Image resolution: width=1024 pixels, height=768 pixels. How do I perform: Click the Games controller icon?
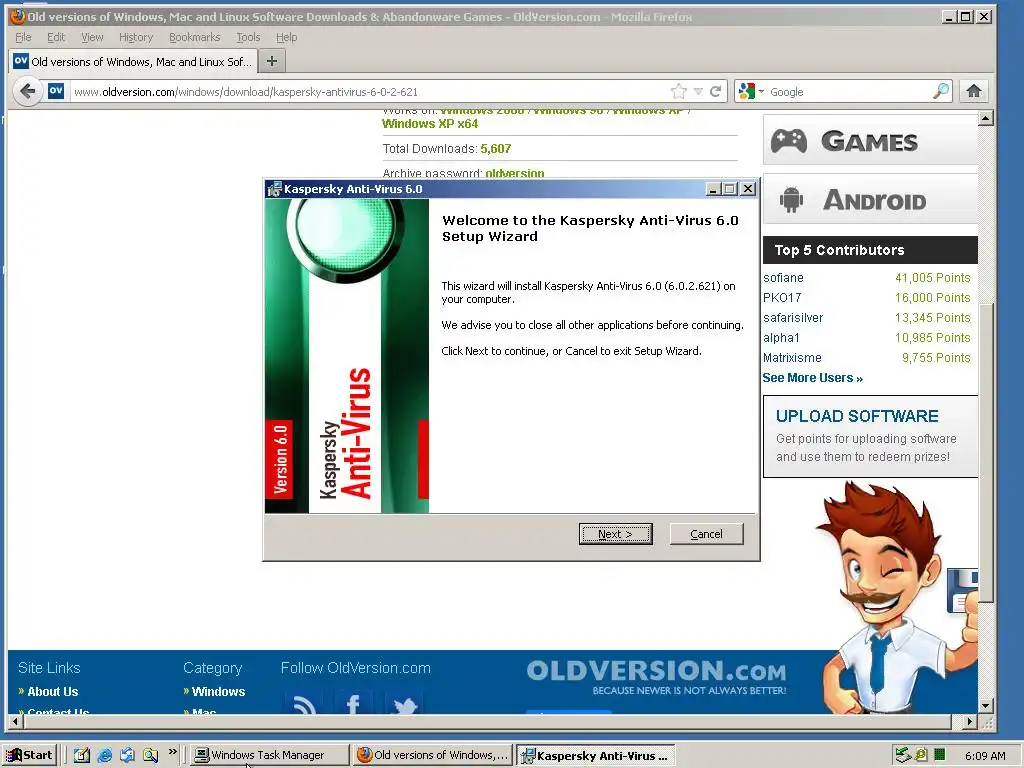point(789,141)
